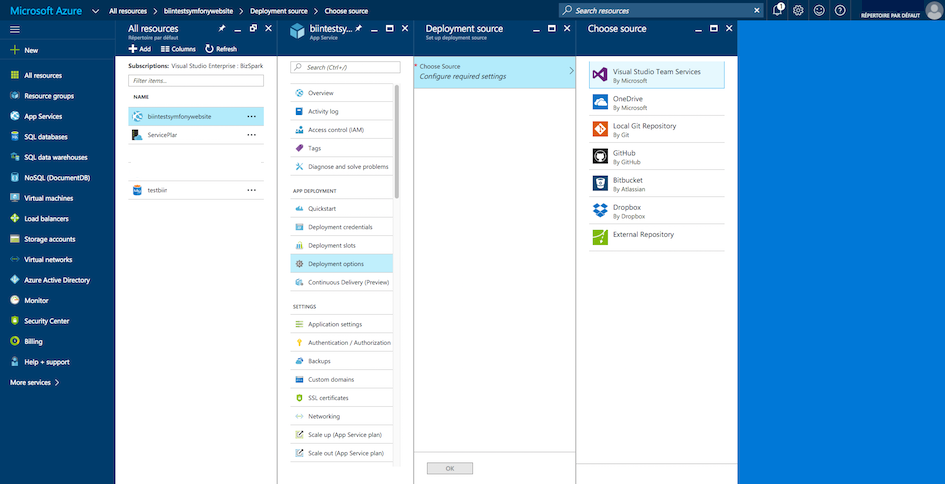Open the help question mark icon
The height and width of the screenshot is (484, 945).
coord(840,10)
